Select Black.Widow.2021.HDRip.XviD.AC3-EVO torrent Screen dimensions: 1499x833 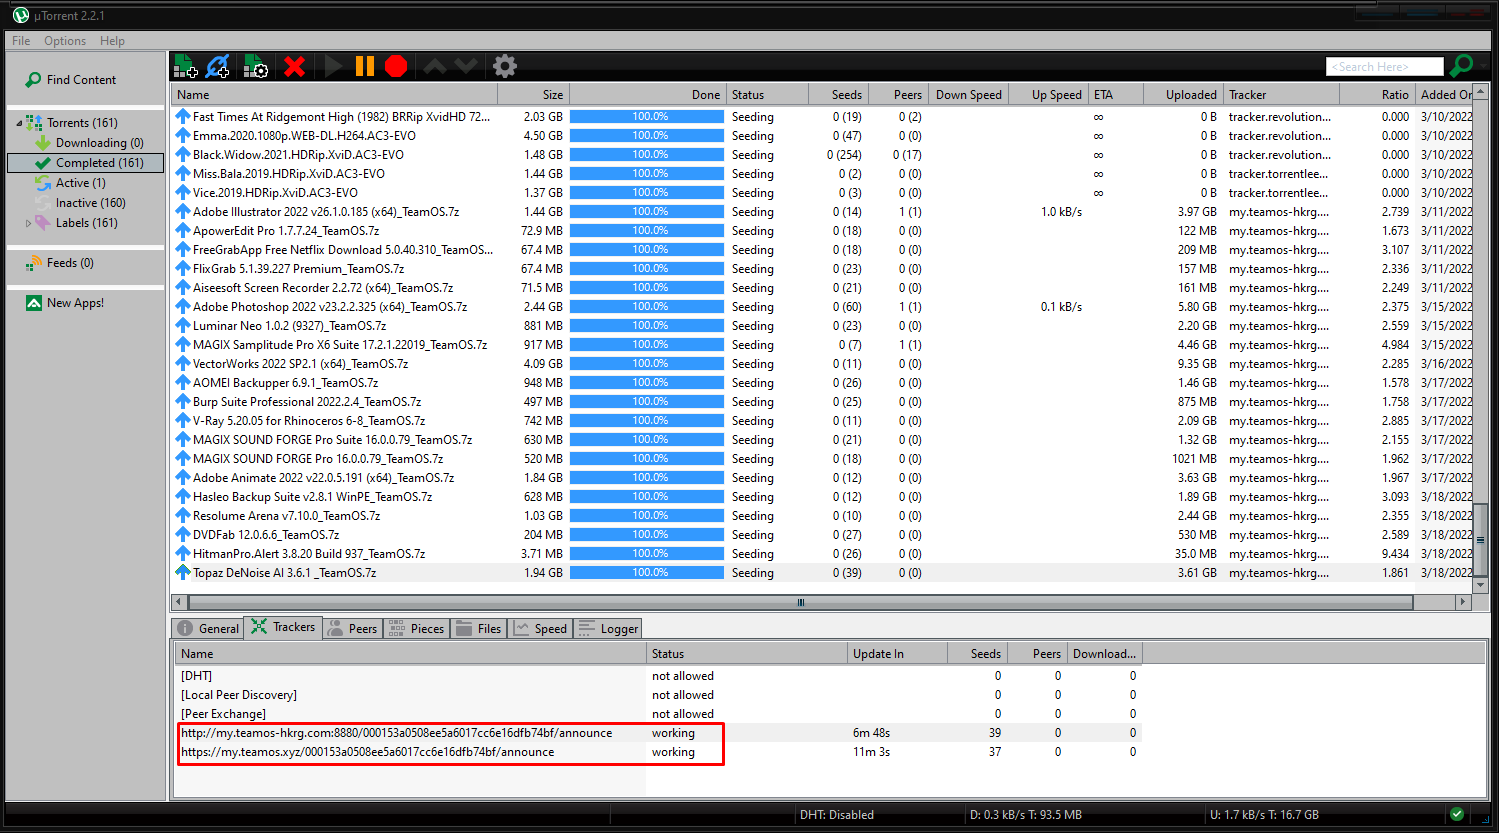click(x=821, y=155)
